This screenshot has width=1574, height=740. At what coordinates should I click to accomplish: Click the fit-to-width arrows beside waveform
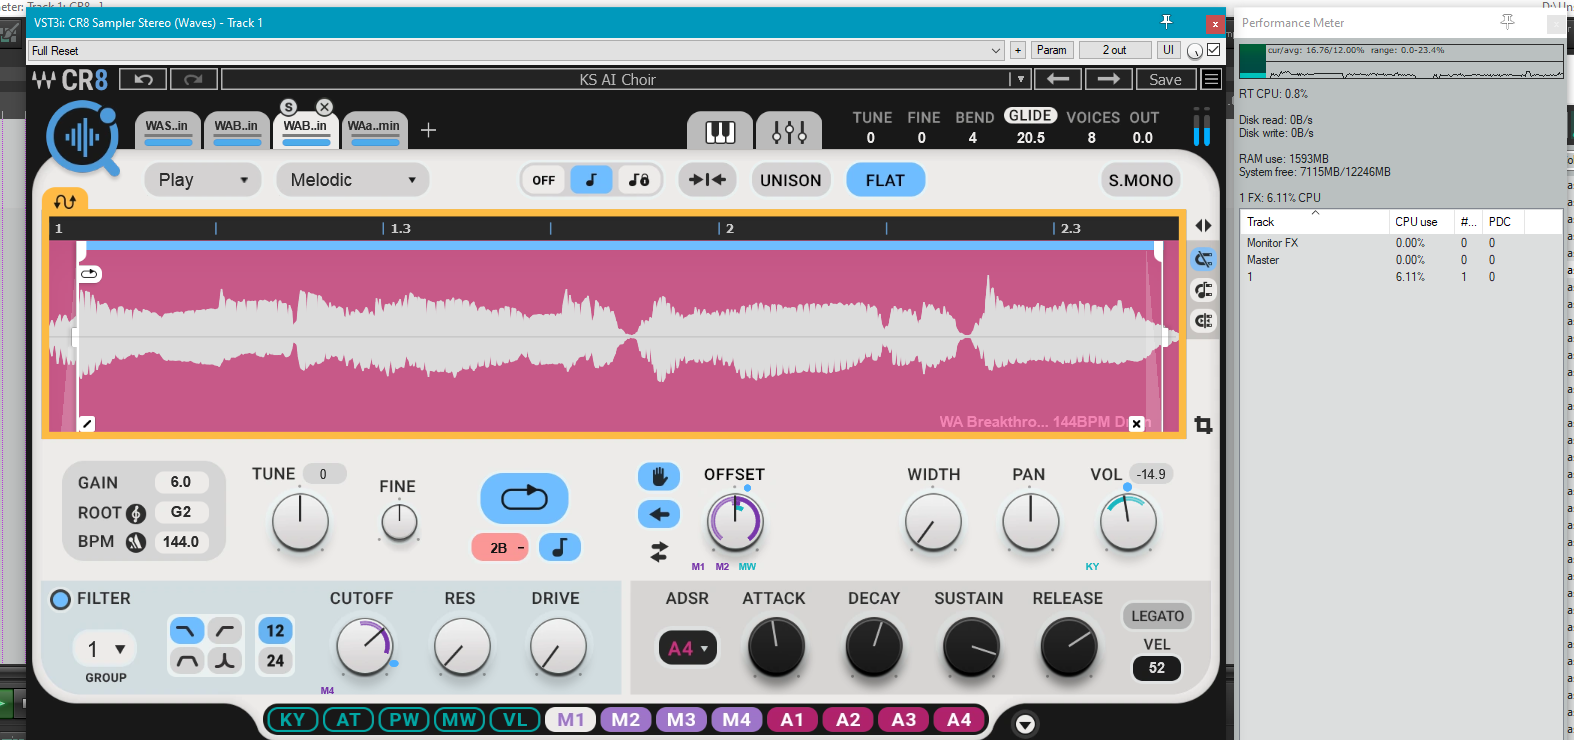tap(1203, 226)
